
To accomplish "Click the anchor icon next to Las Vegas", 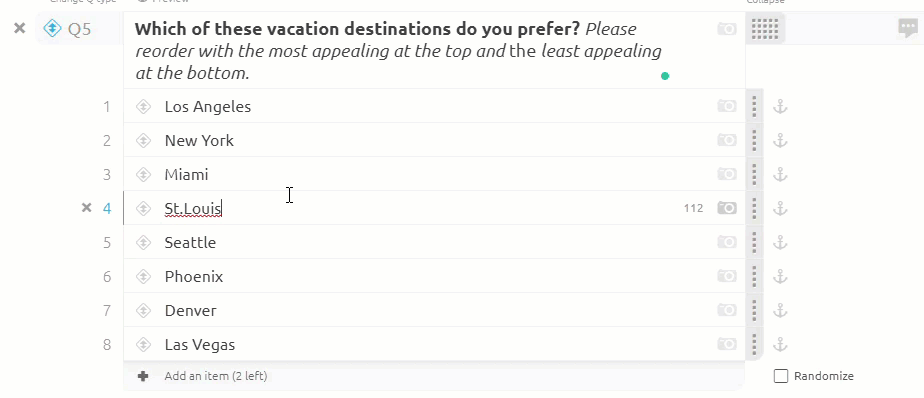I will pos(780,345).
